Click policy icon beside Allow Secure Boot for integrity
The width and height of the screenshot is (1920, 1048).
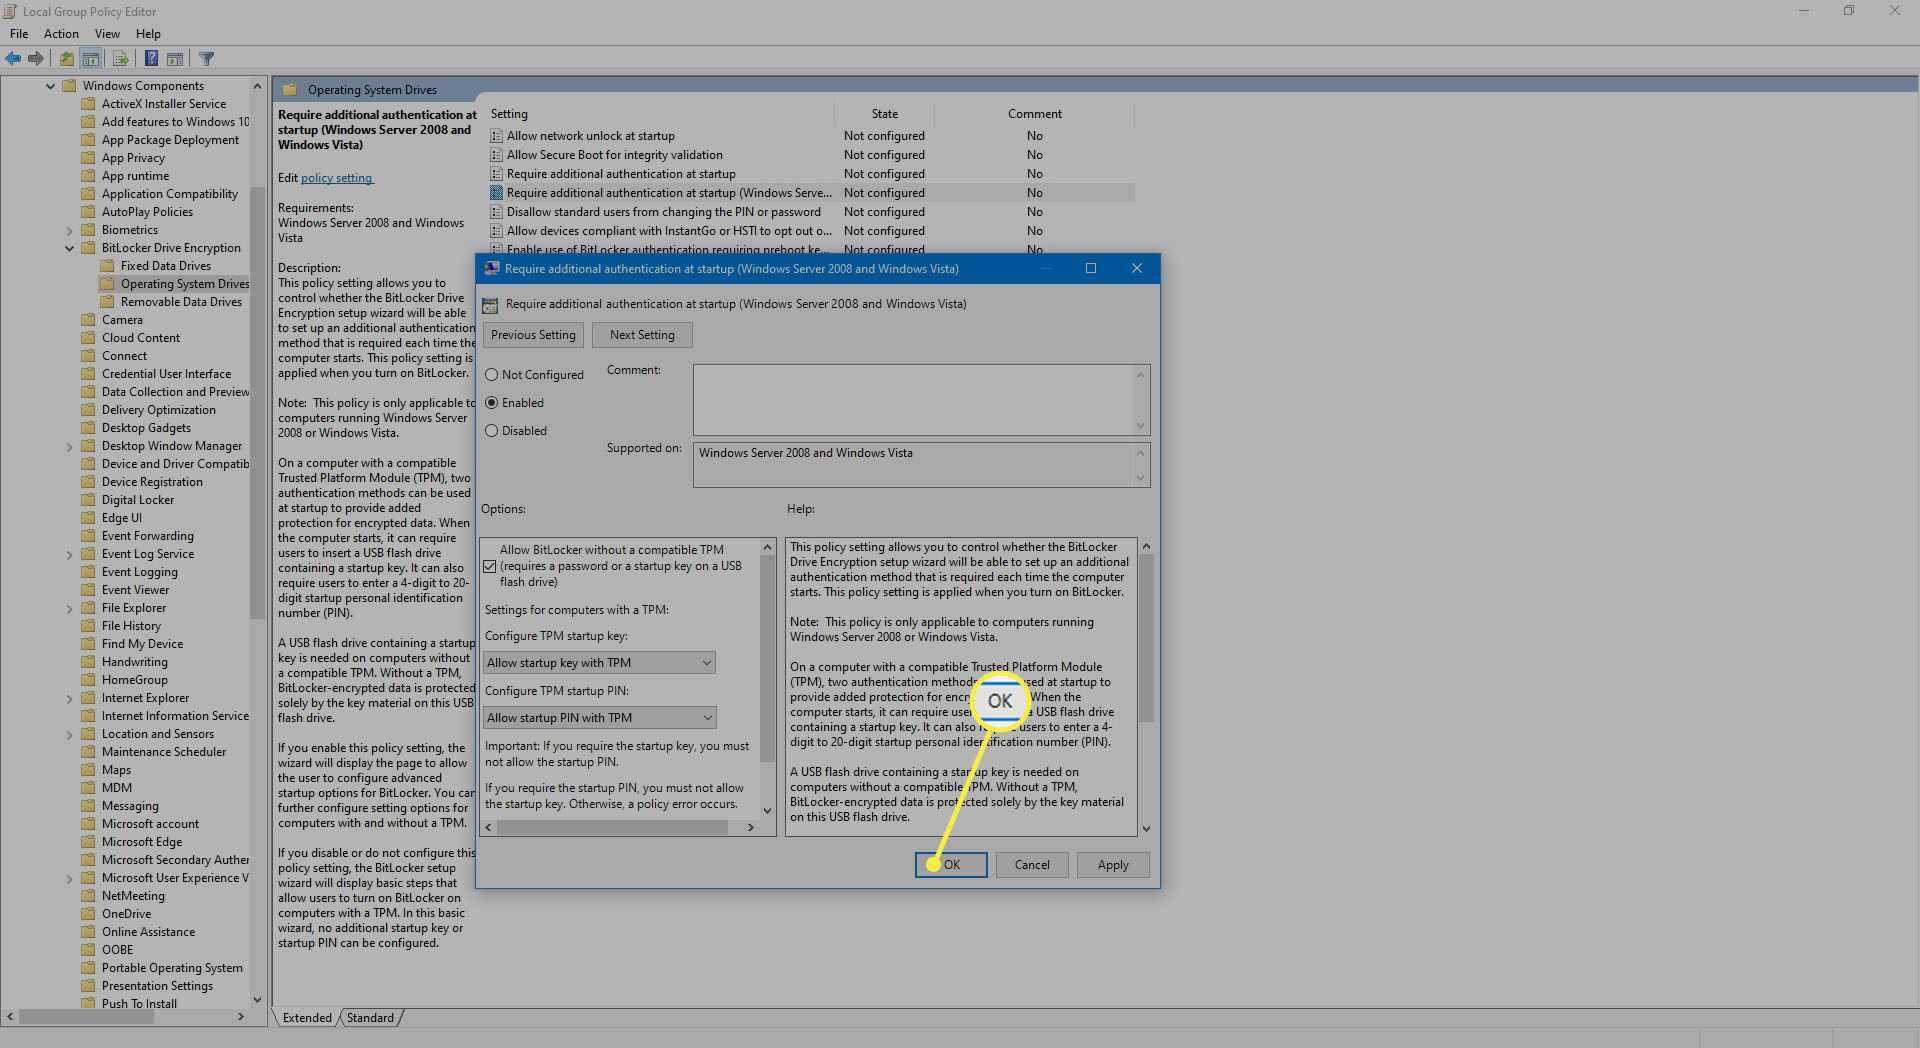tap(496, 155)
